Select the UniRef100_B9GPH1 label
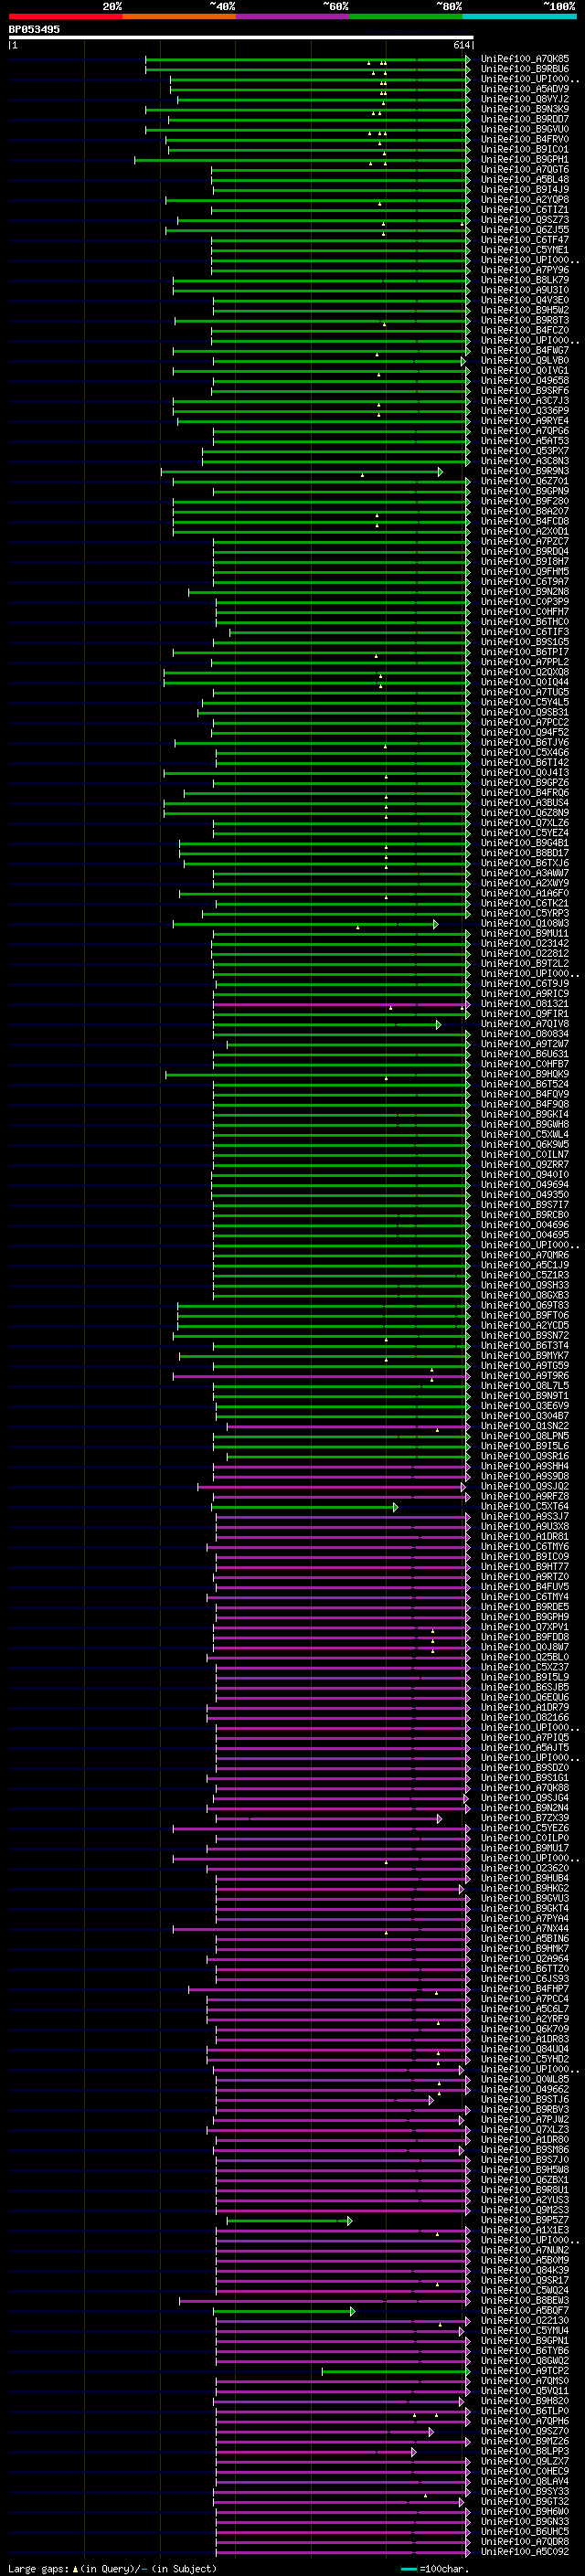 pyautogui.click(x=524, y=159)
